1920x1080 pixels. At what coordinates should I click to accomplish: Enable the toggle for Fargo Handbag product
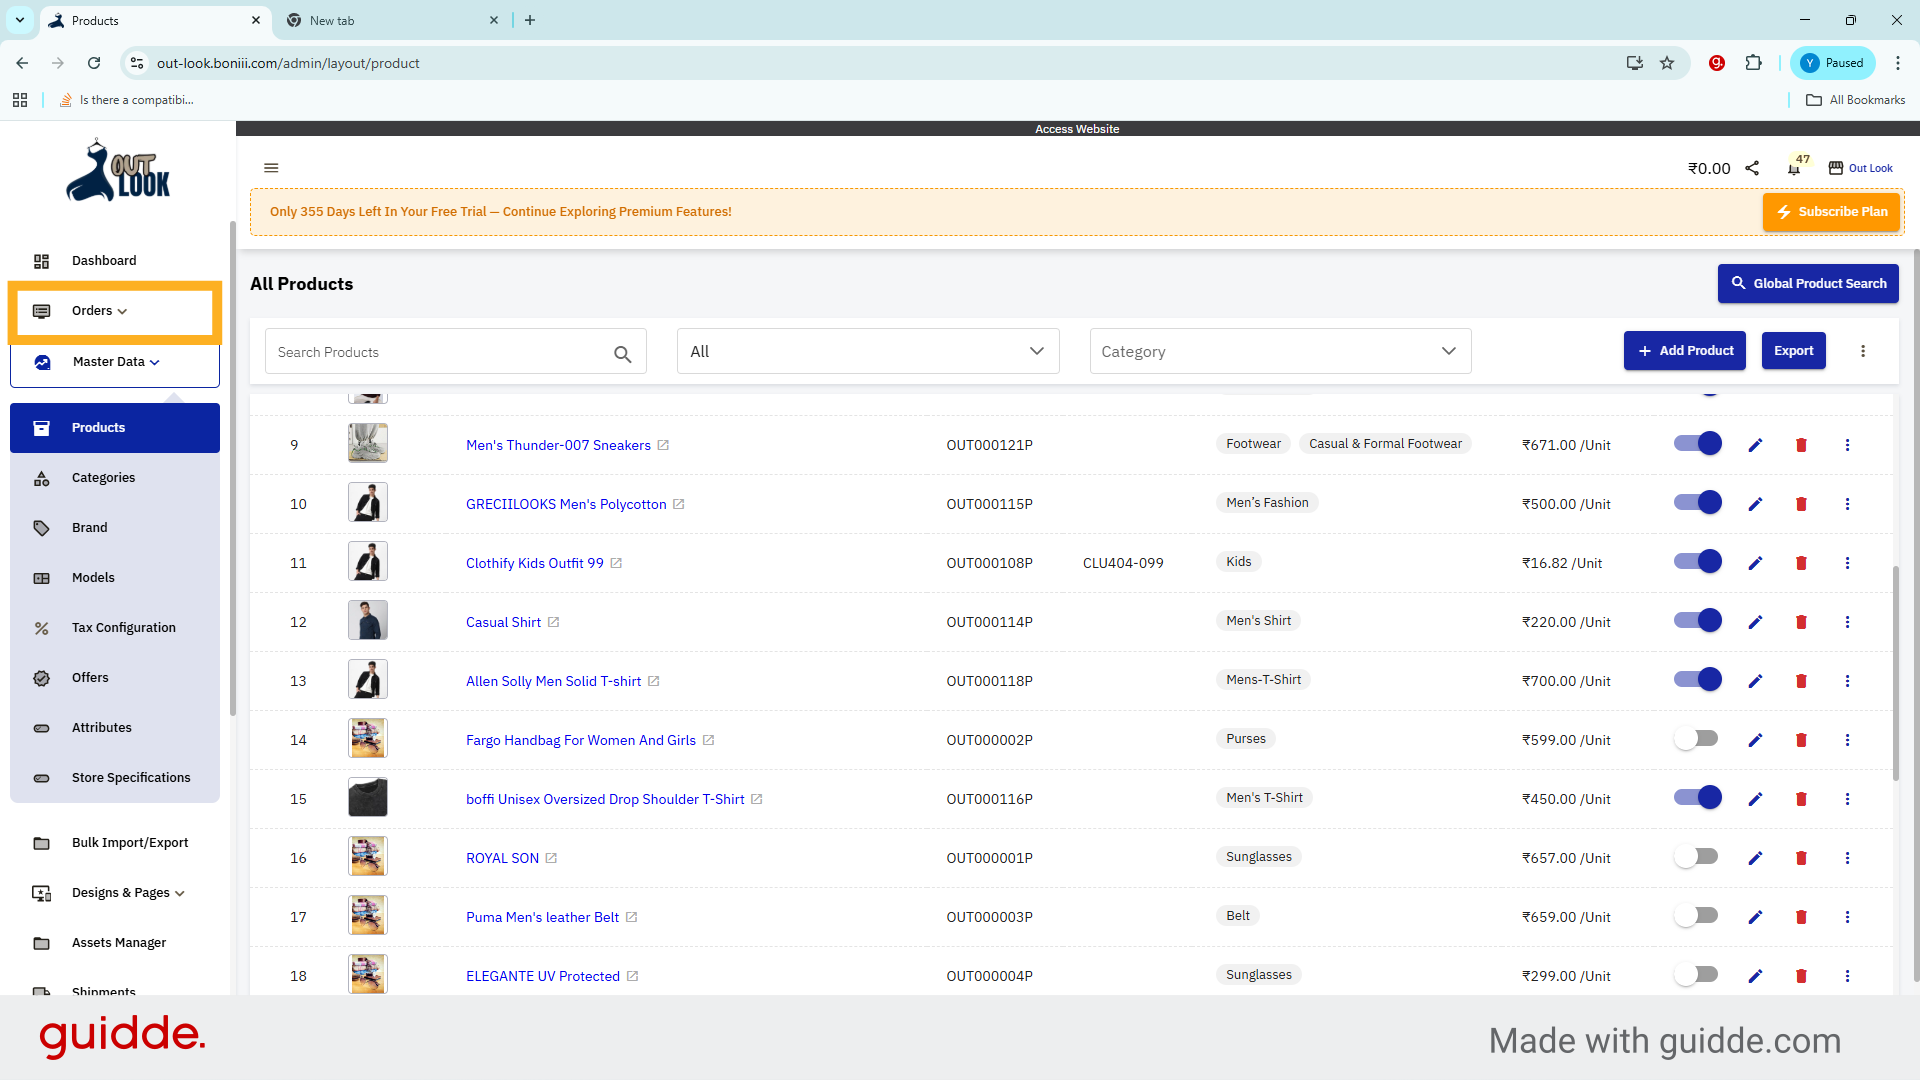[x=1697, y=739]
